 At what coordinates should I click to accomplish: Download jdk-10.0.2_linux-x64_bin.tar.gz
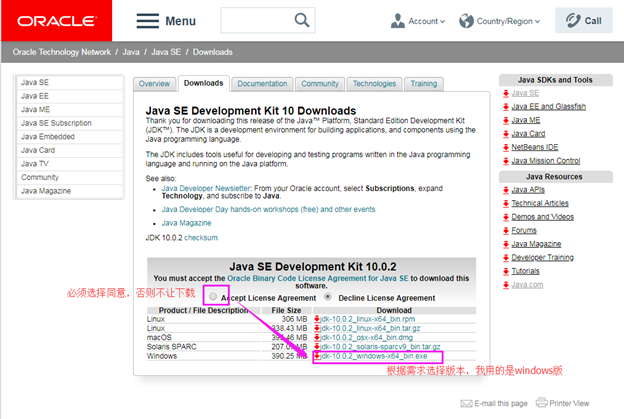tap(370, 328)
